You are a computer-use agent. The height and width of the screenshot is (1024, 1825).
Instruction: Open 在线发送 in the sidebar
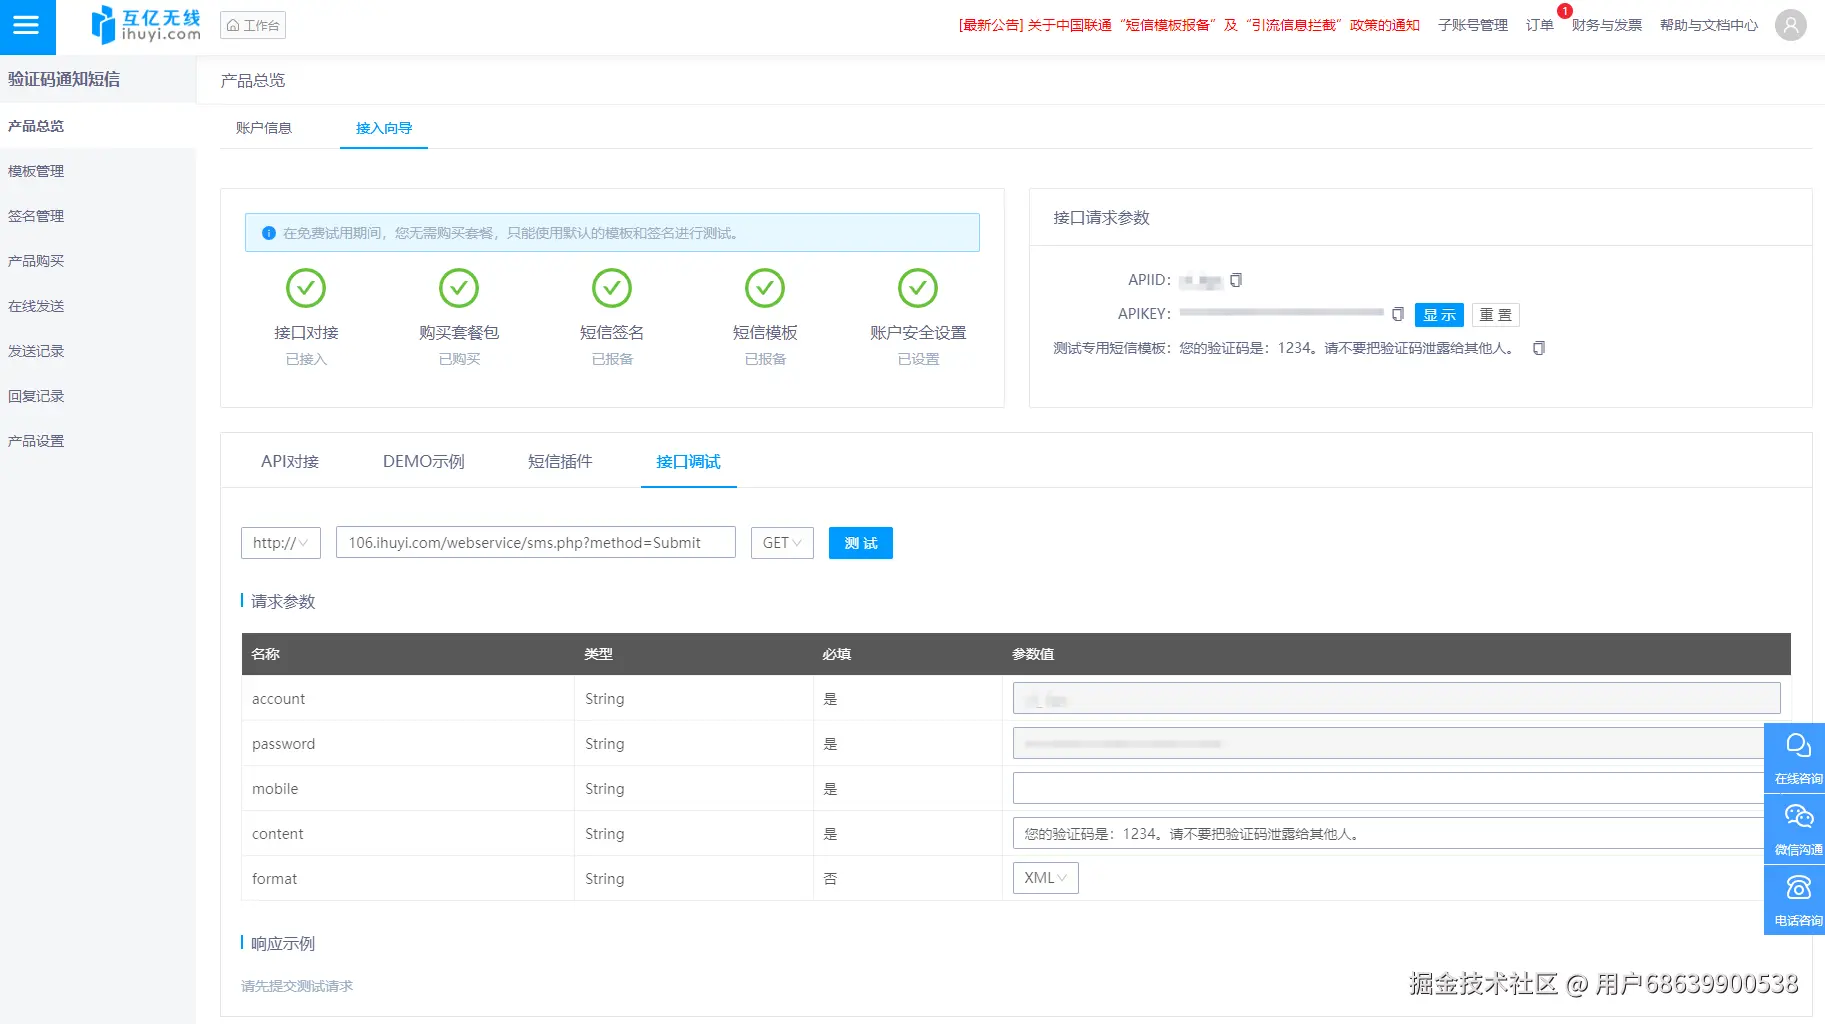pos(98,306)
